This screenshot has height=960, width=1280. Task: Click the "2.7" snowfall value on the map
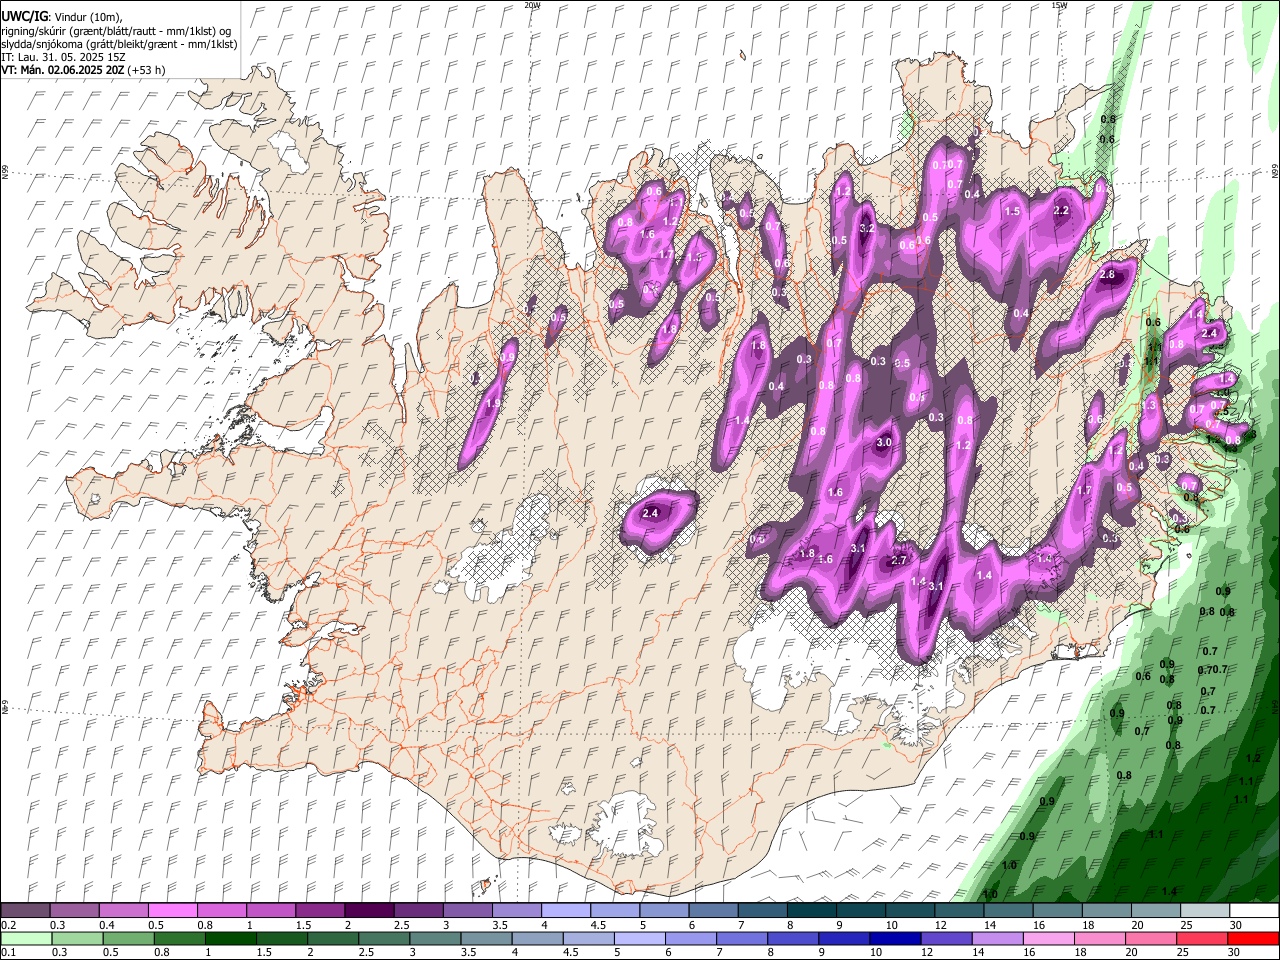click(x=899, y=560)
